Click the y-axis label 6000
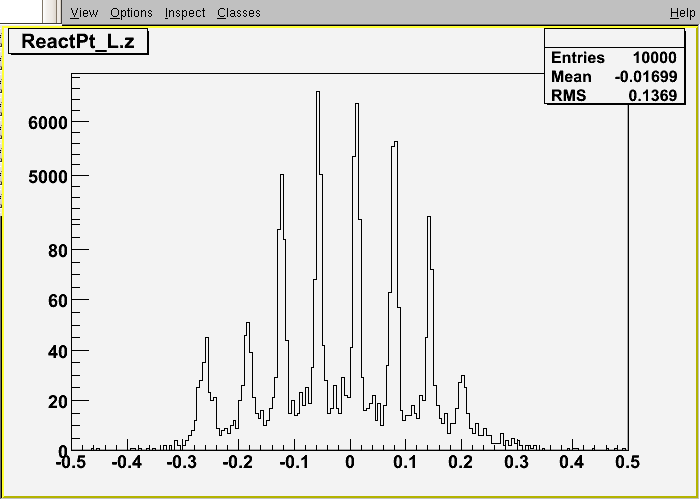The height and width of the screenshot is (500, 700). (48, 123)
